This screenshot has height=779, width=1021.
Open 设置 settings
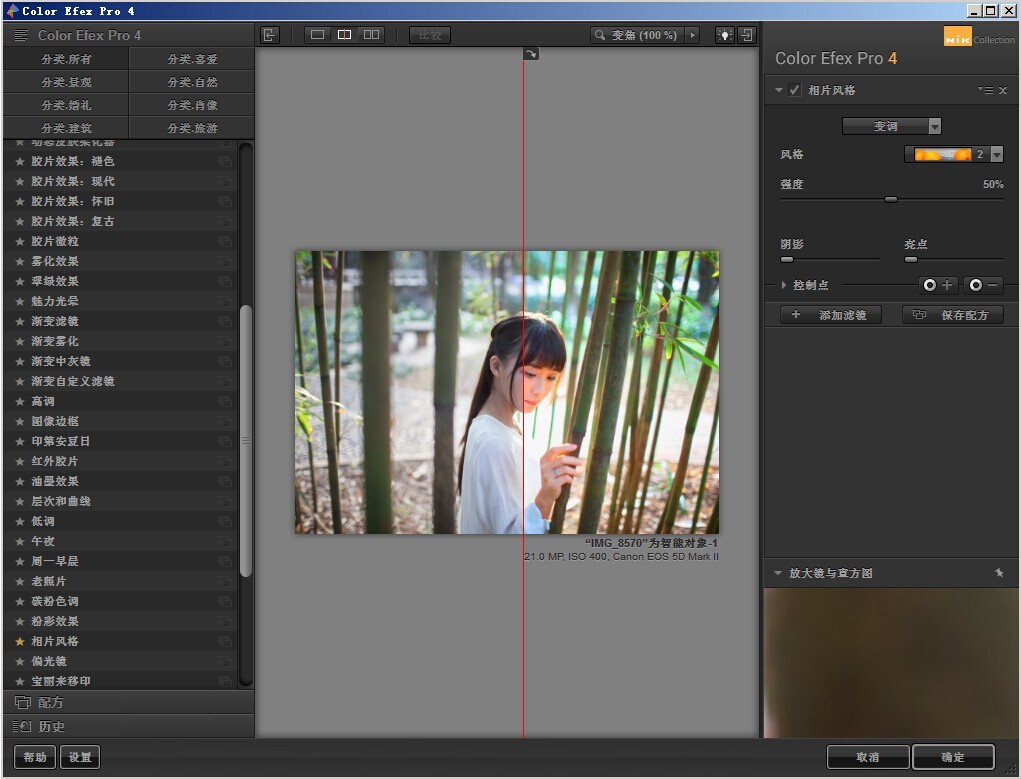(x=80, y=757)
